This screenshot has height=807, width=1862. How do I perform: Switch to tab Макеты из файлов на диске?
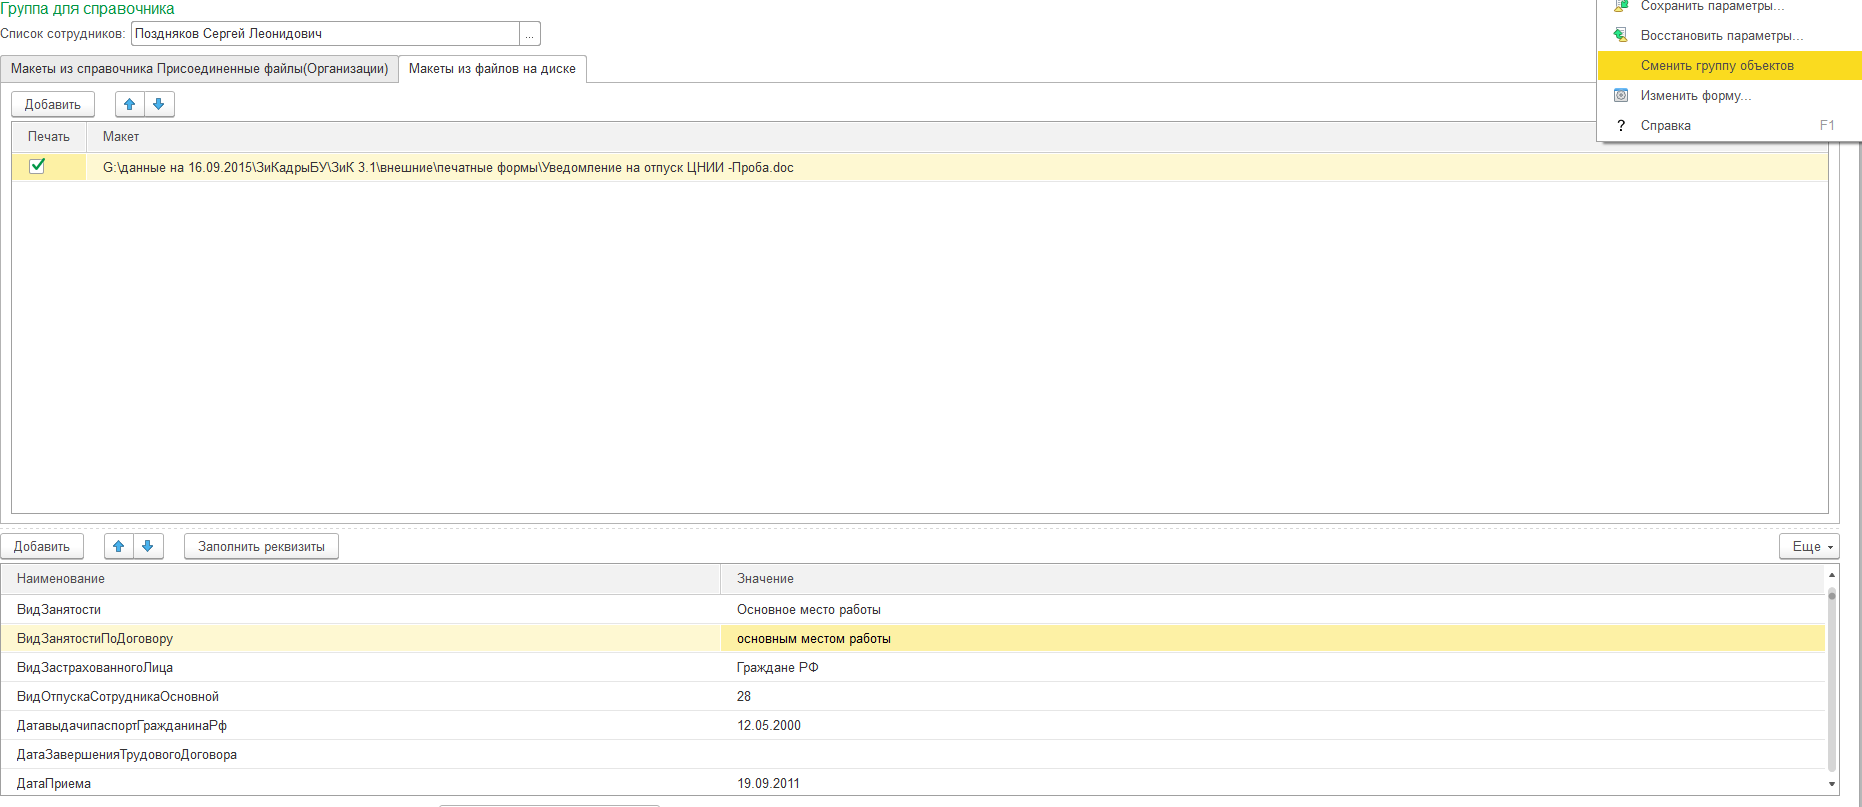pos(492,69)
